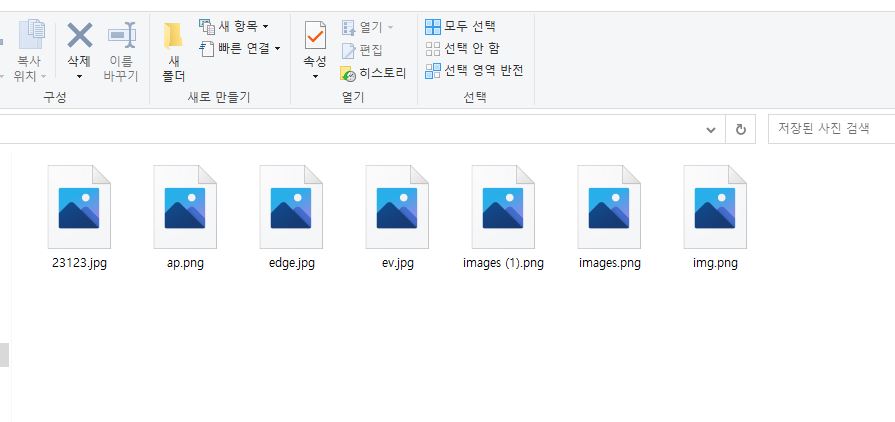This screenshot has width=895, height=422.
Task: Click the ap.png filename label
Action: coord(186,263)
